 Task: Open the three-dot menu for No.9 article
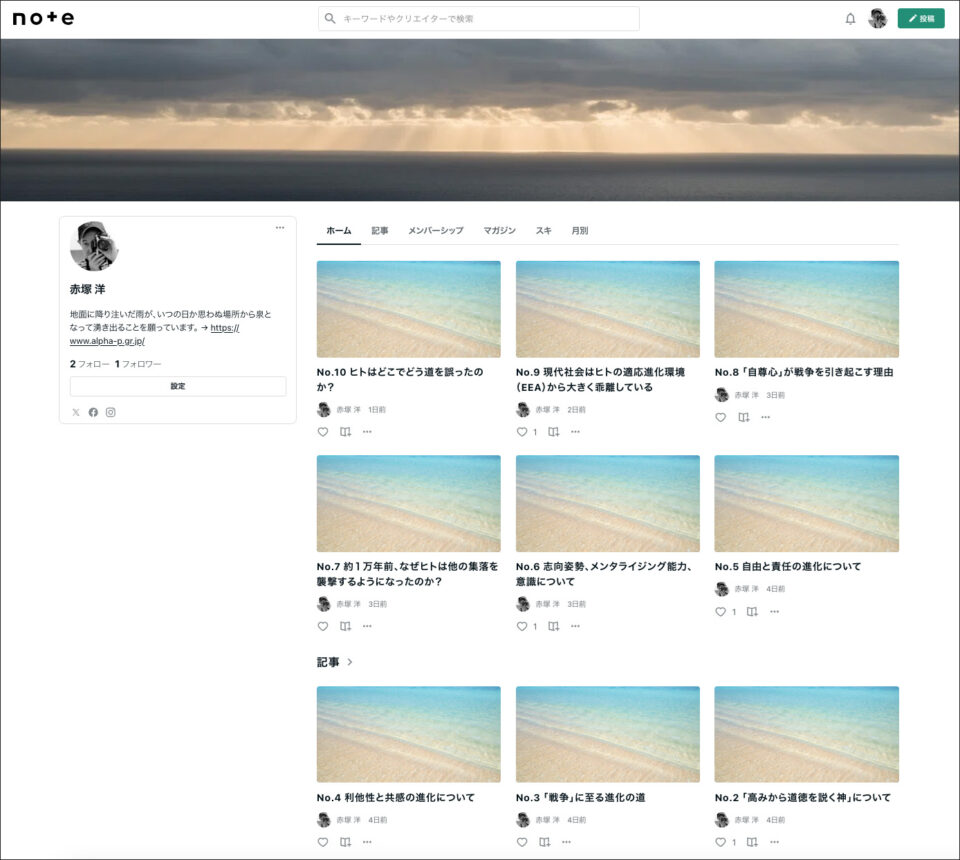[575, 432]
